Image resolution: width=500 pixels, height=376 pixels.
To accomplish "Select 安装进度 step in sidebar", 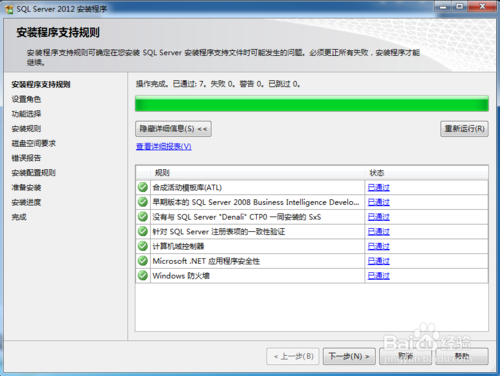I will pos(26,202).
